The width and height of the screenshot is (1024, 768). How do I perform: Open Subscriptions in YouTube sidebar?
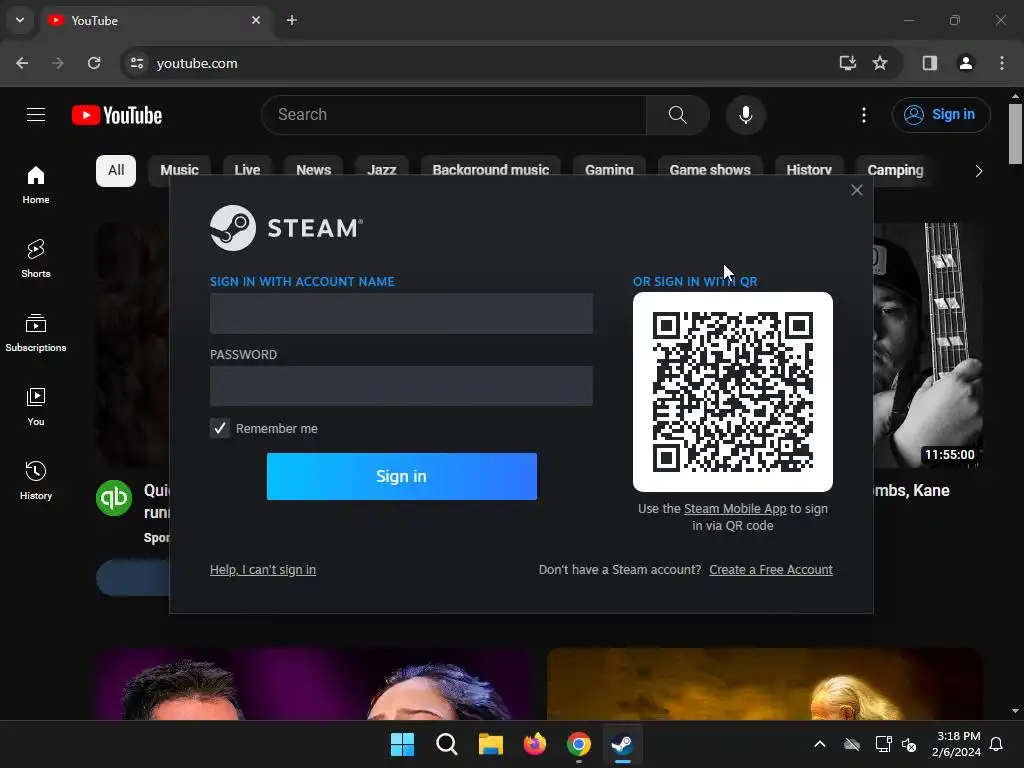click(x=36, y=332)
